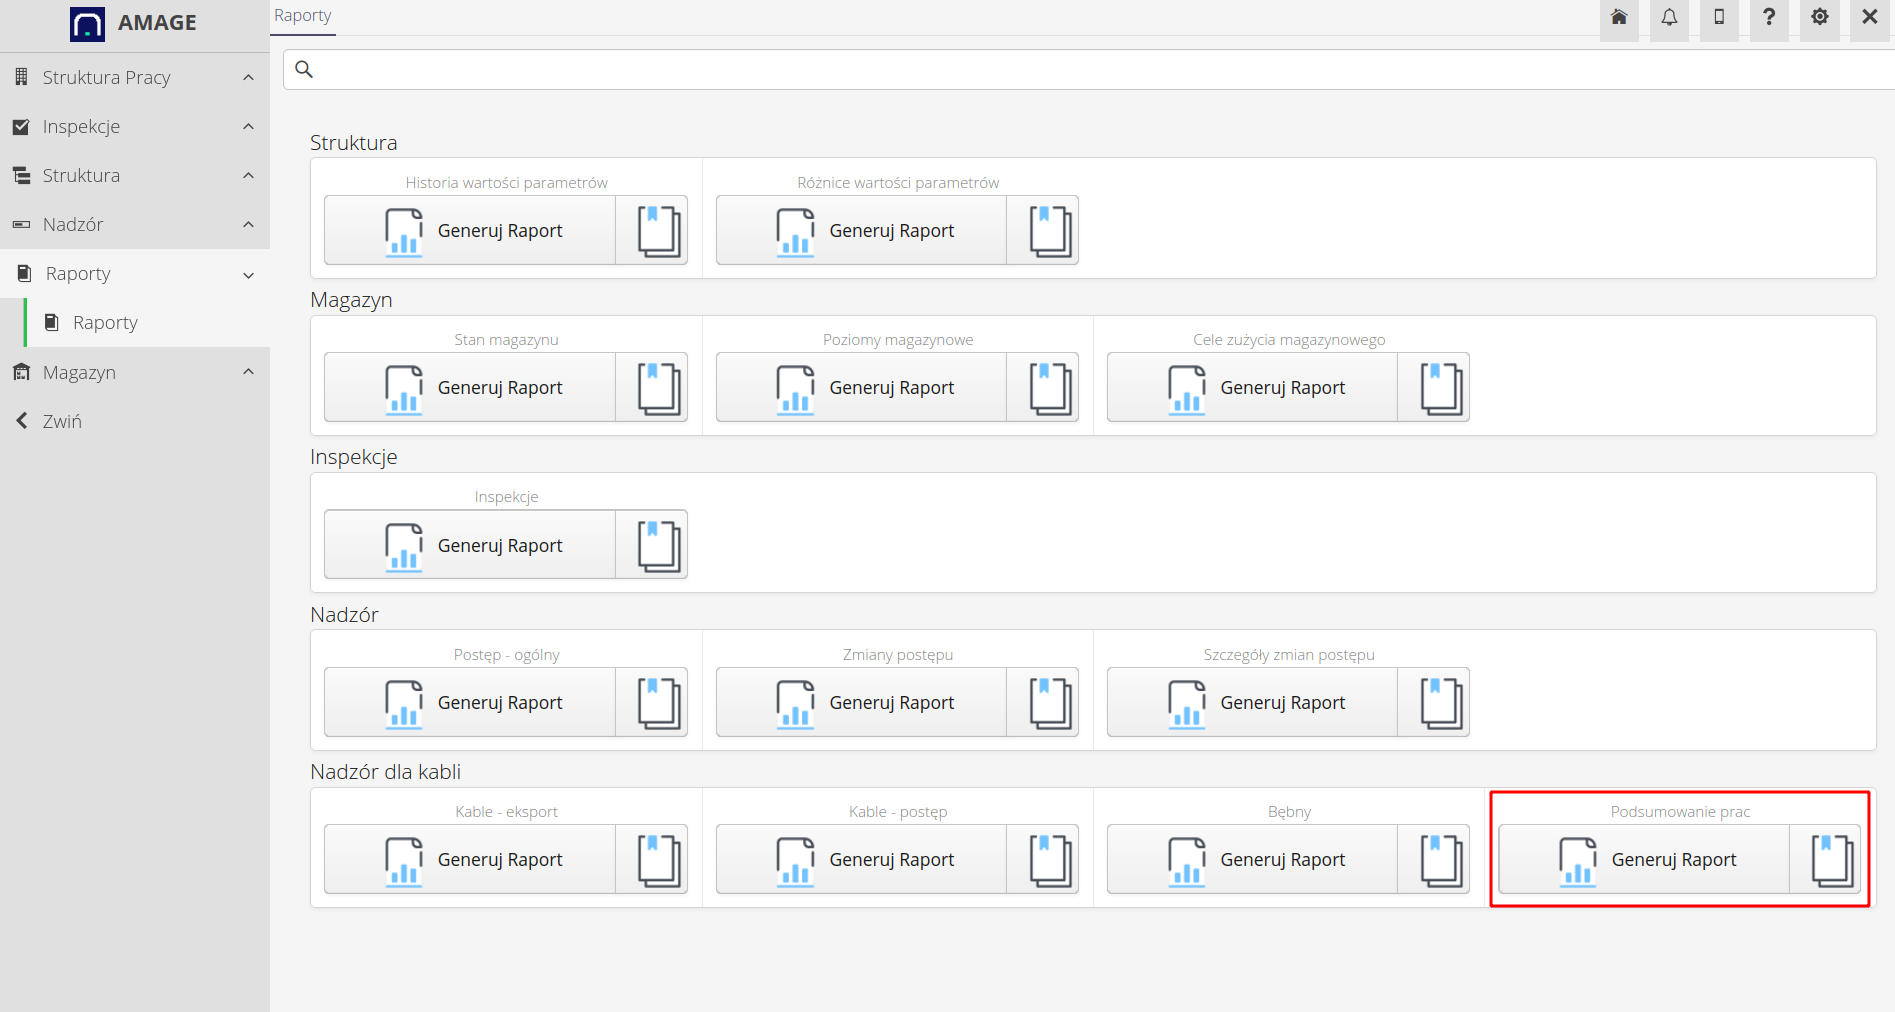Generate the Zmiany postępu report
Image resolution: width=1895 pixels, height=1012 pixels.
(x=861, y=703)
